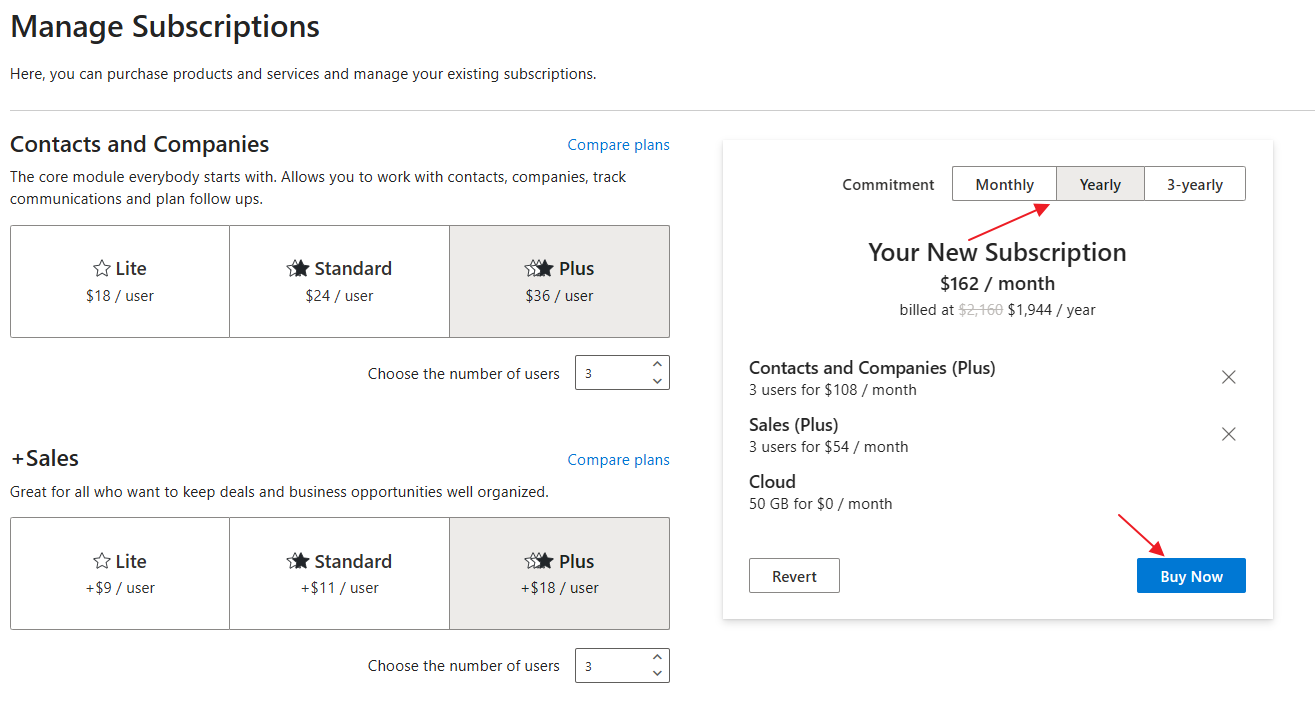
Task: Select Yearly commitment option
Action: [x=1100, y=184]
